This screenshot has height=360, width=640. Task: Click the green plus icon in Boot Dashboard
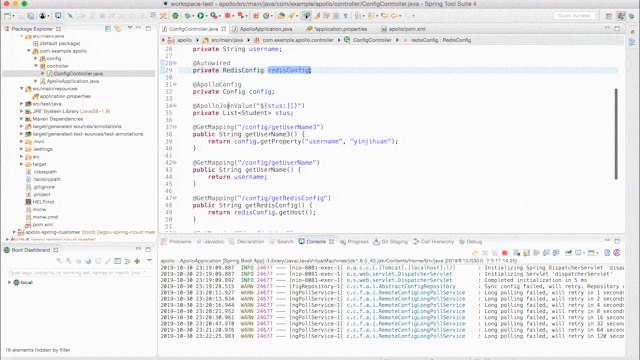click(137, 261)
